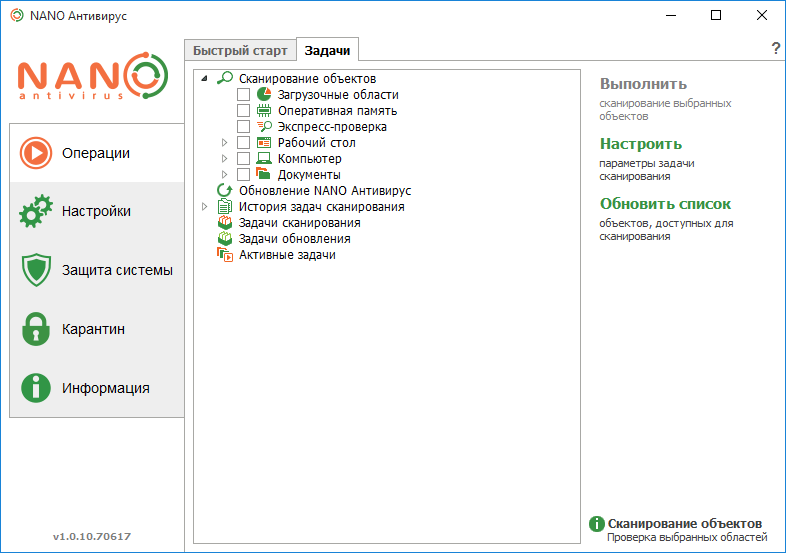Click the История задач сканирования icon

click(225, 207)
